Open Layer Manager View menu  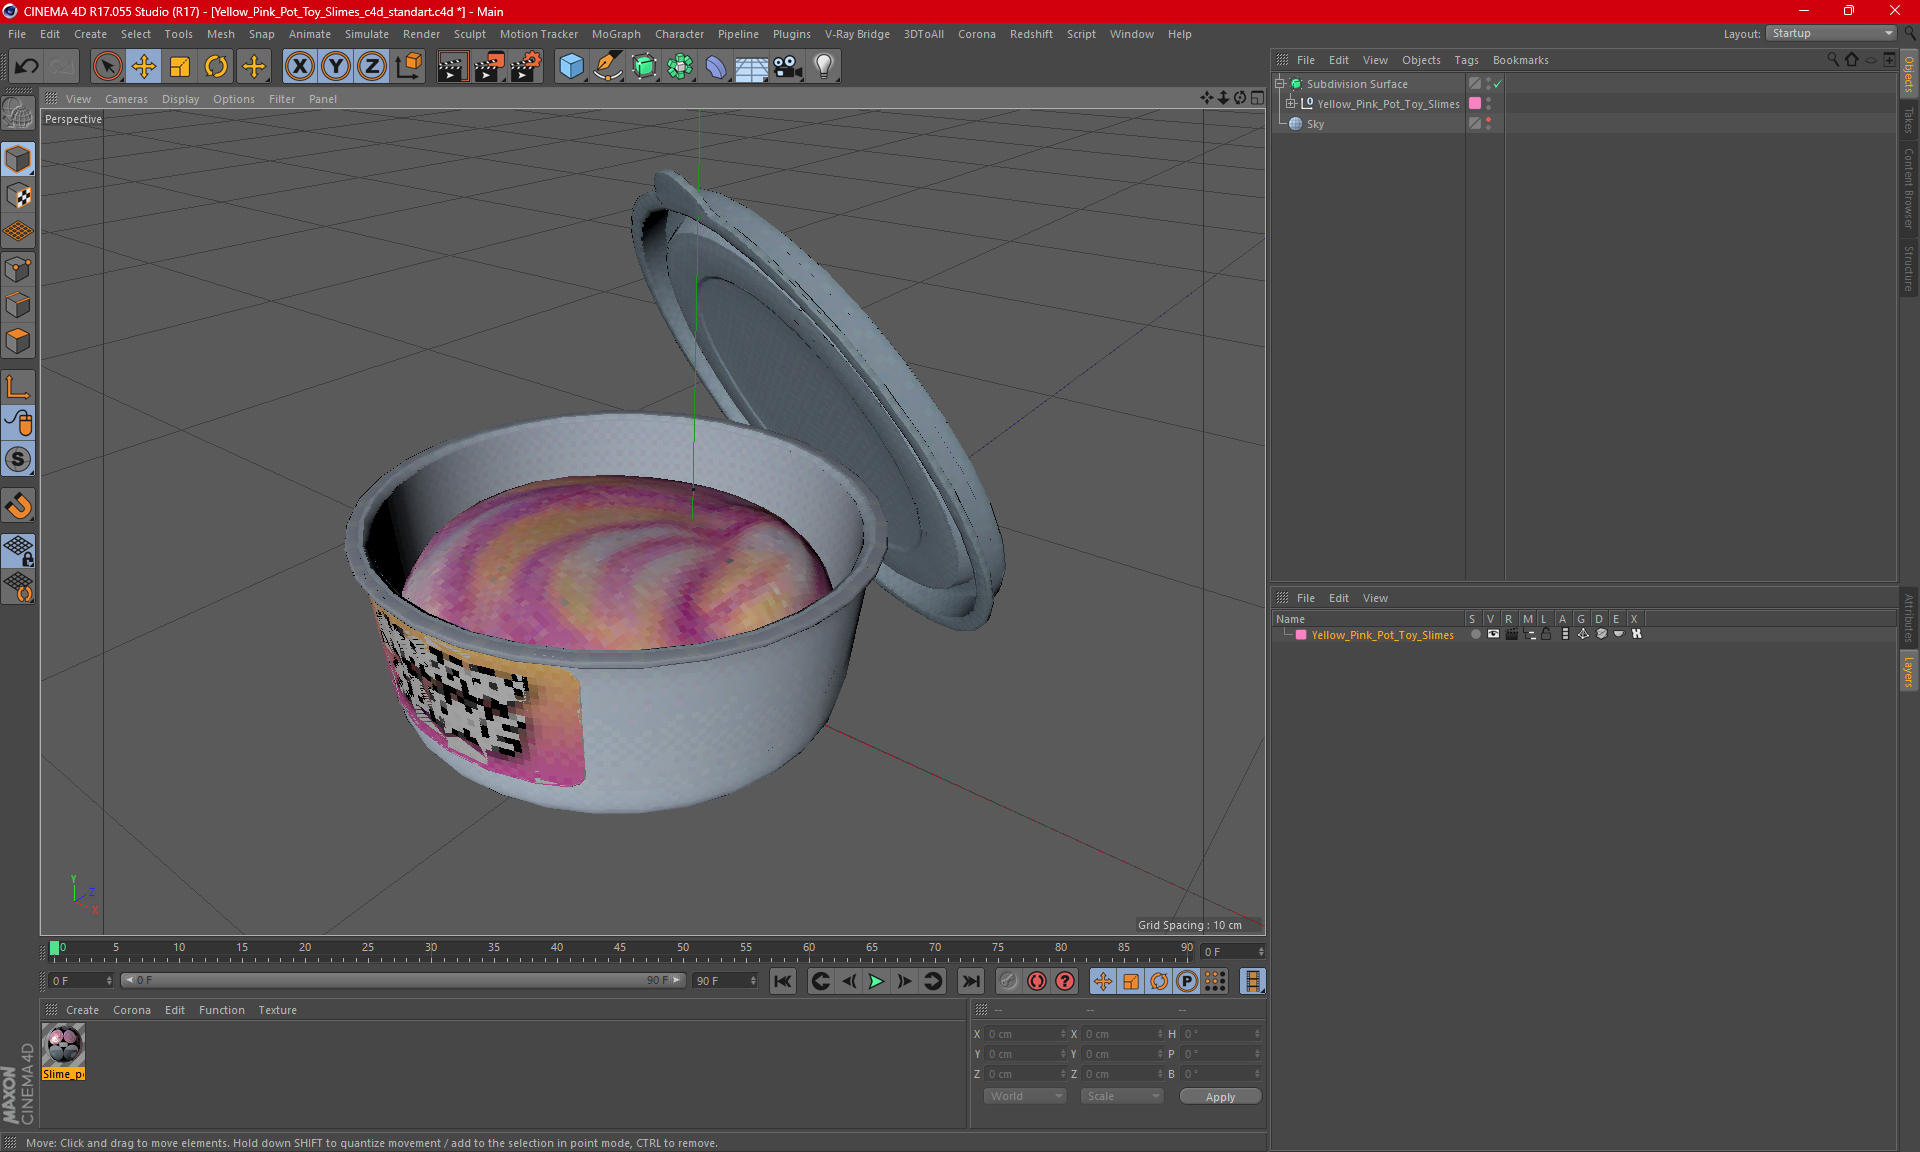[1375, 598]
